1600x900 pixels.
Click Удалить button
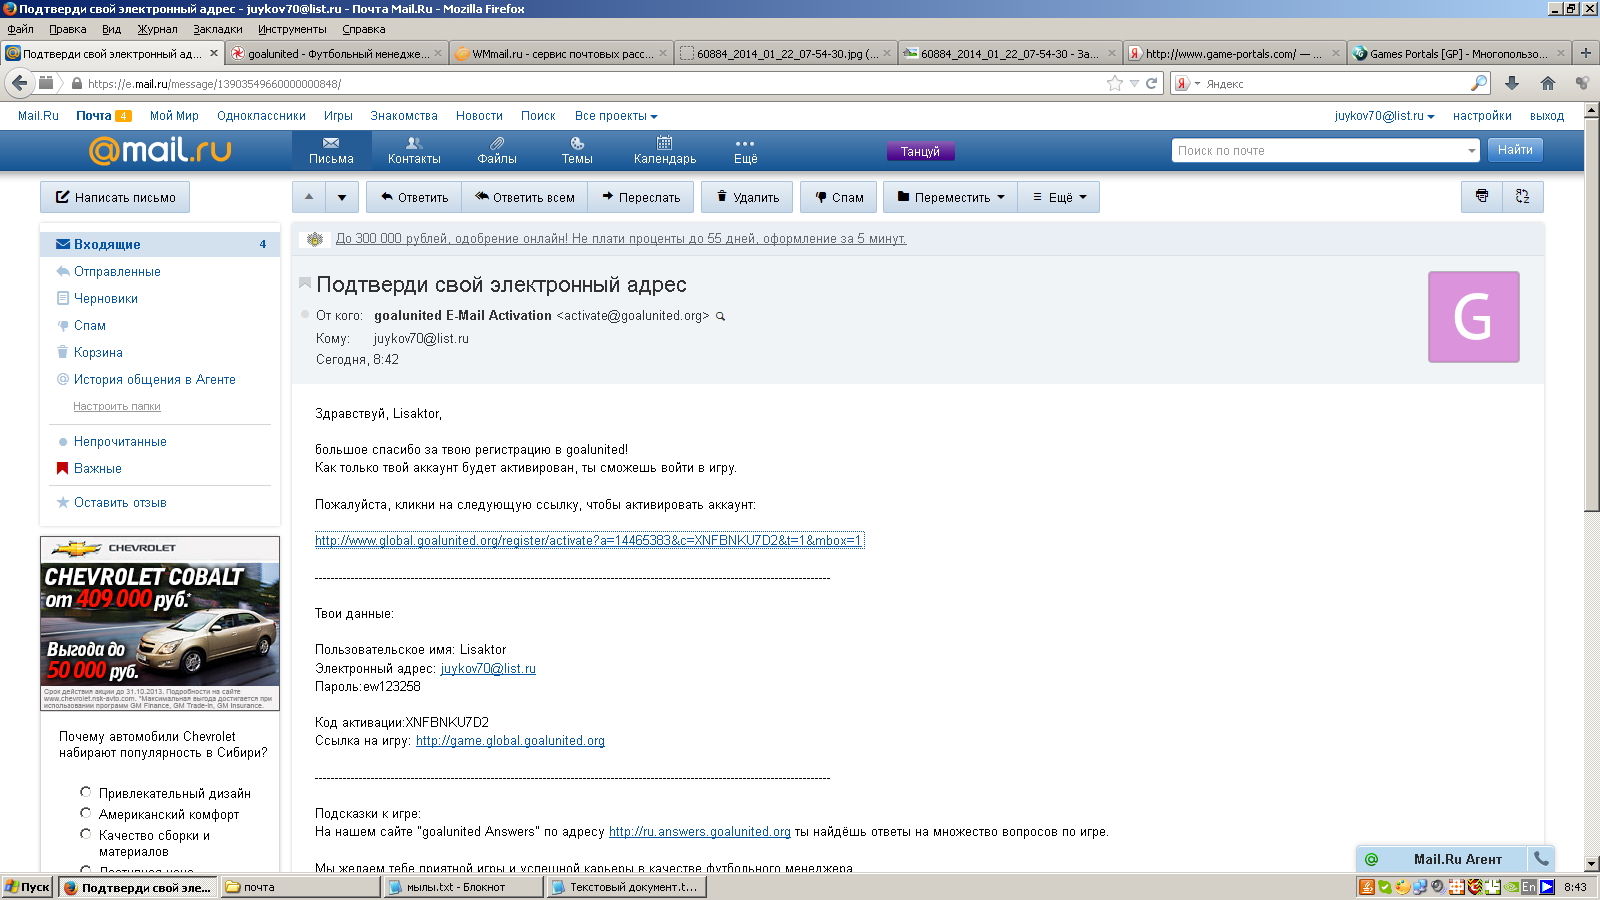click(x=747, y=197)
